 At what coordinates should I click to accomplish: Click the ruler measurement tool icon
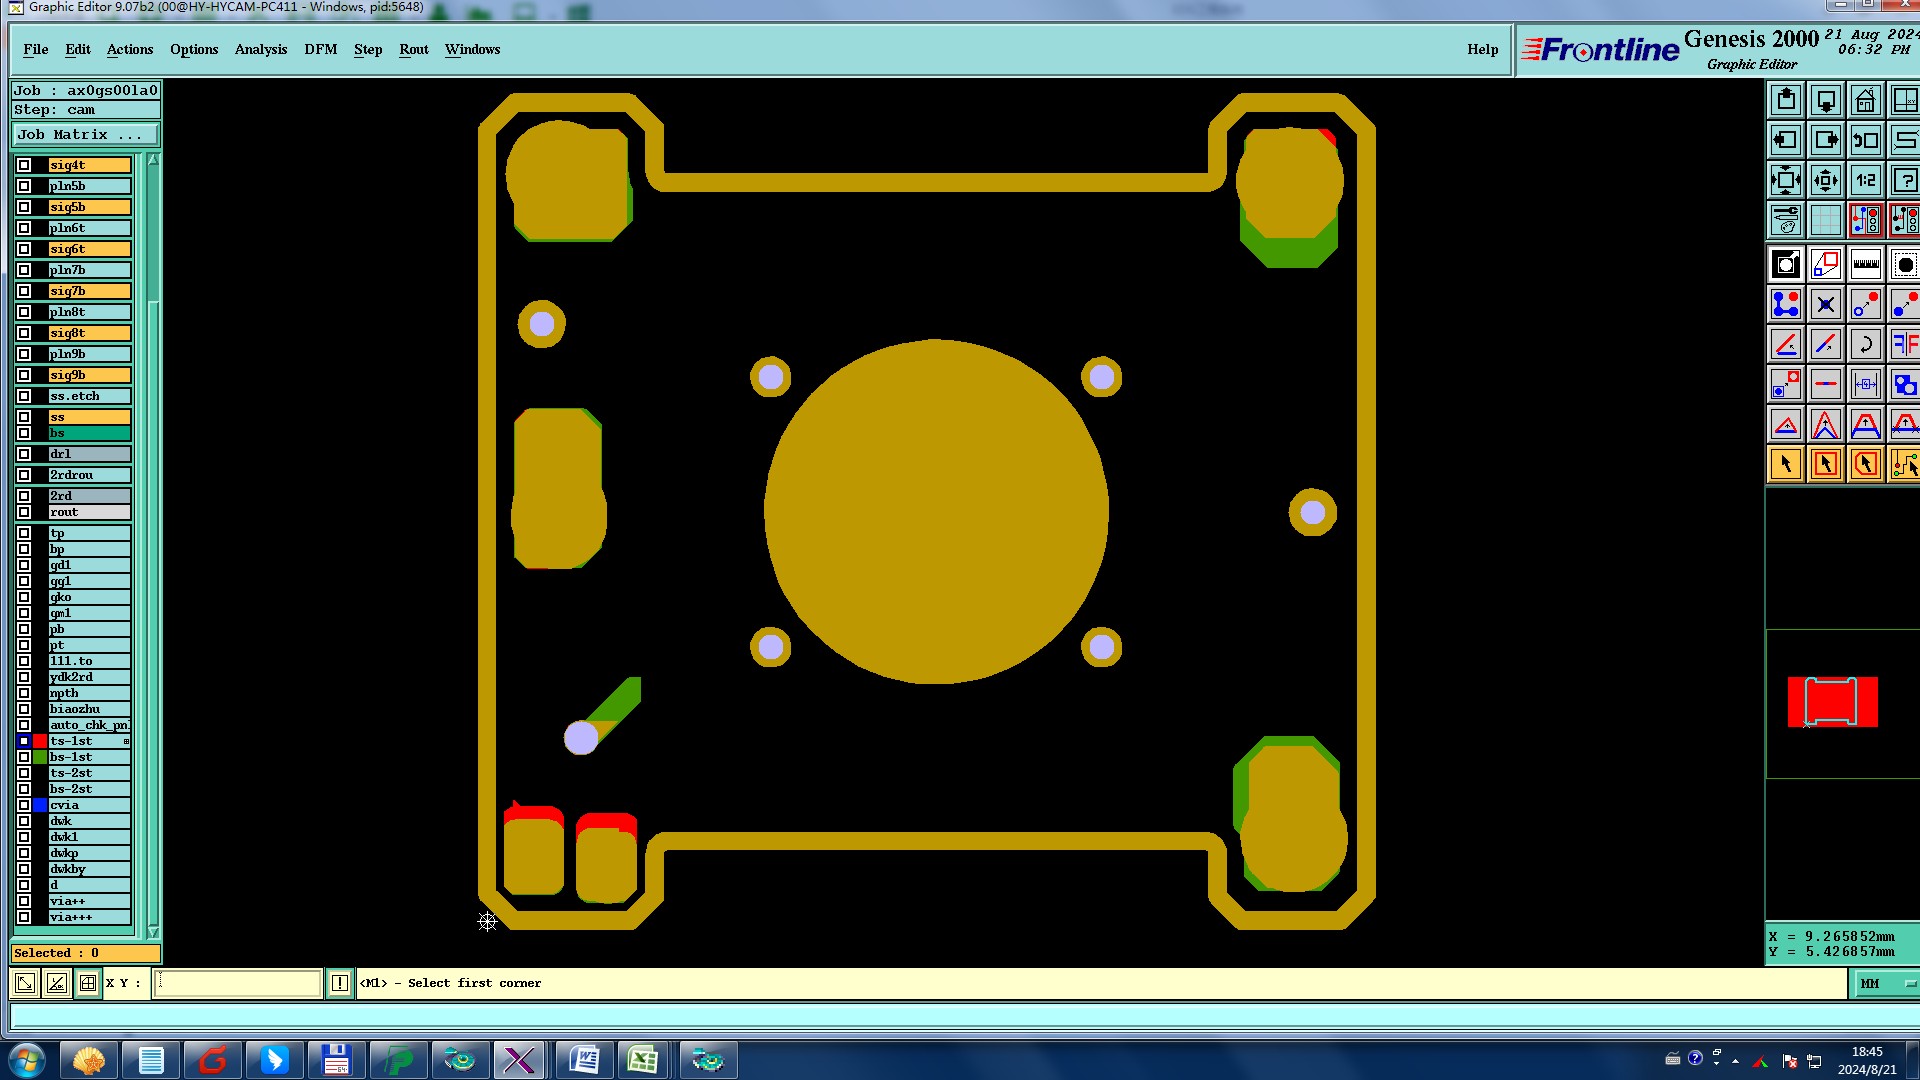pos(1865,264)
